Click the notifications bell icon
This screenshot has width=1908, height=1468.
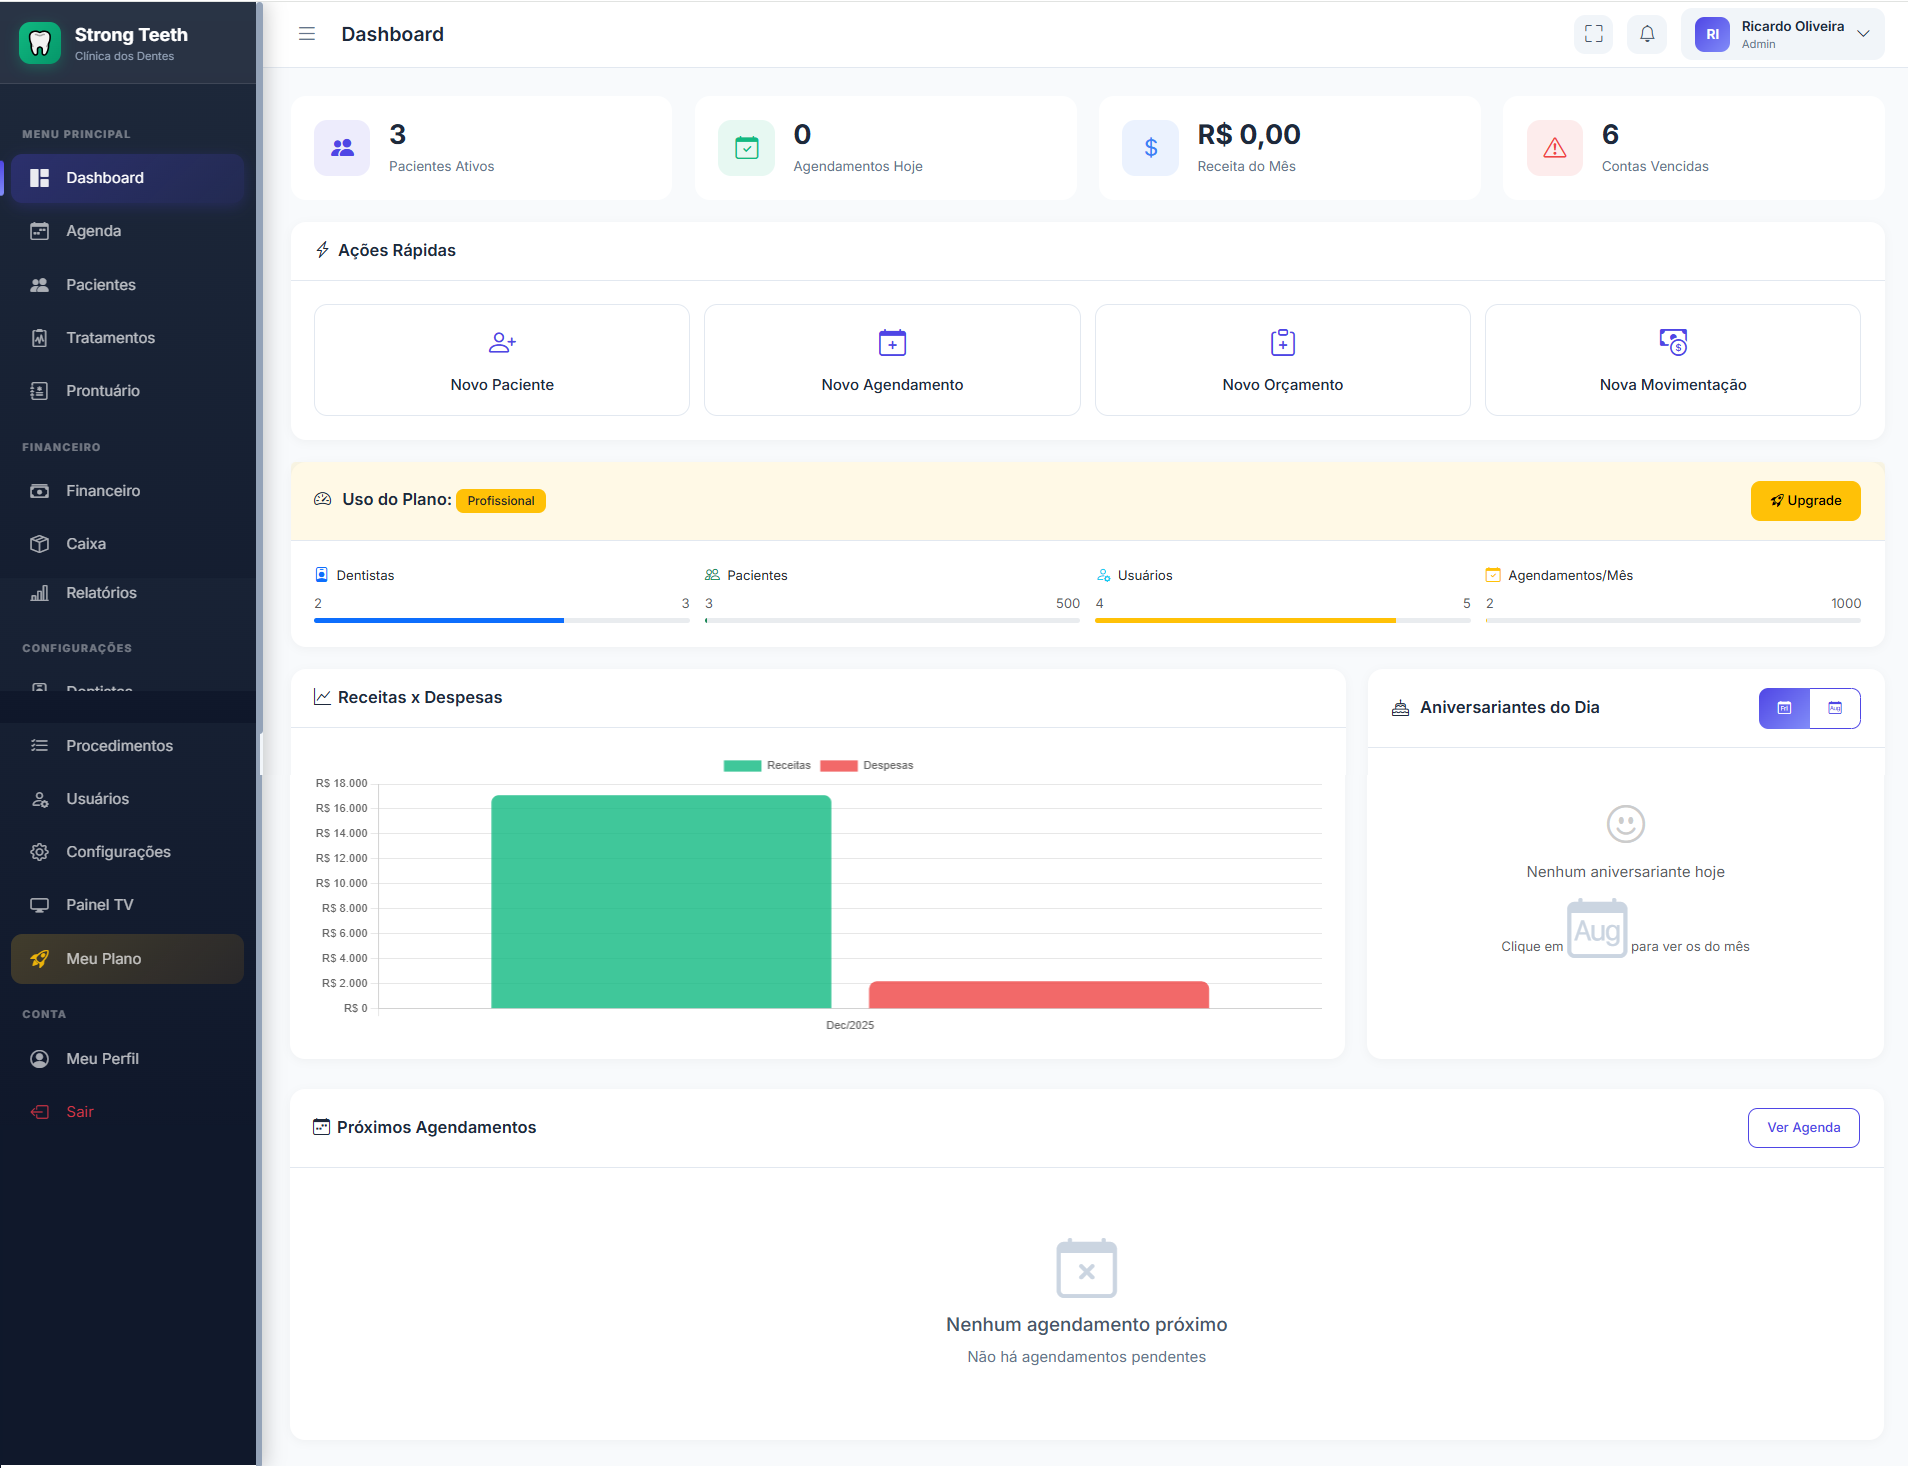(1647, 33)
